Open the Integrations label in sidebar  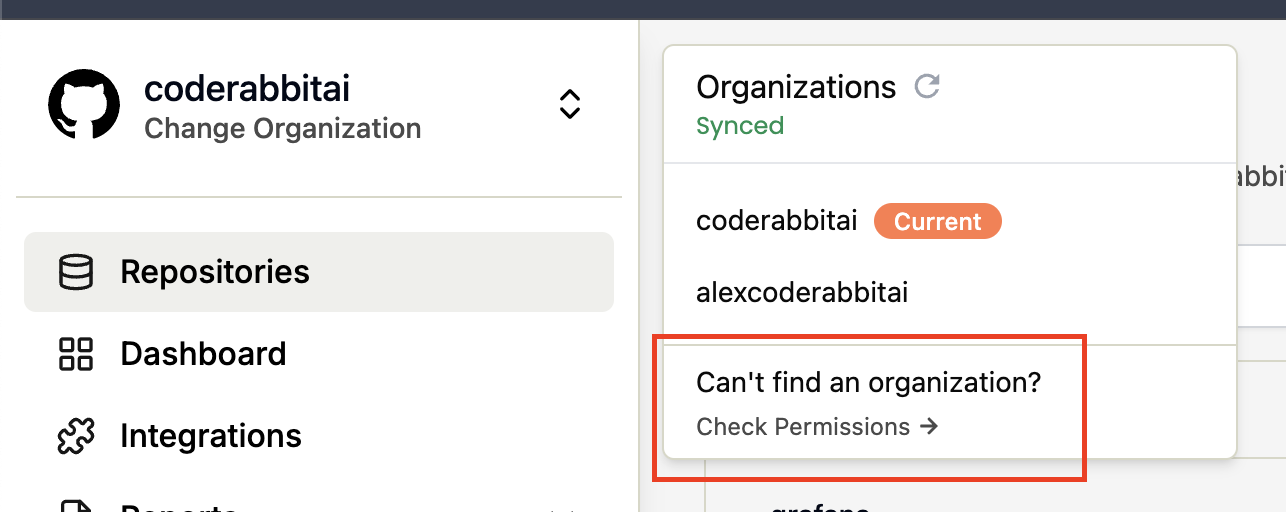coord(211,436)
